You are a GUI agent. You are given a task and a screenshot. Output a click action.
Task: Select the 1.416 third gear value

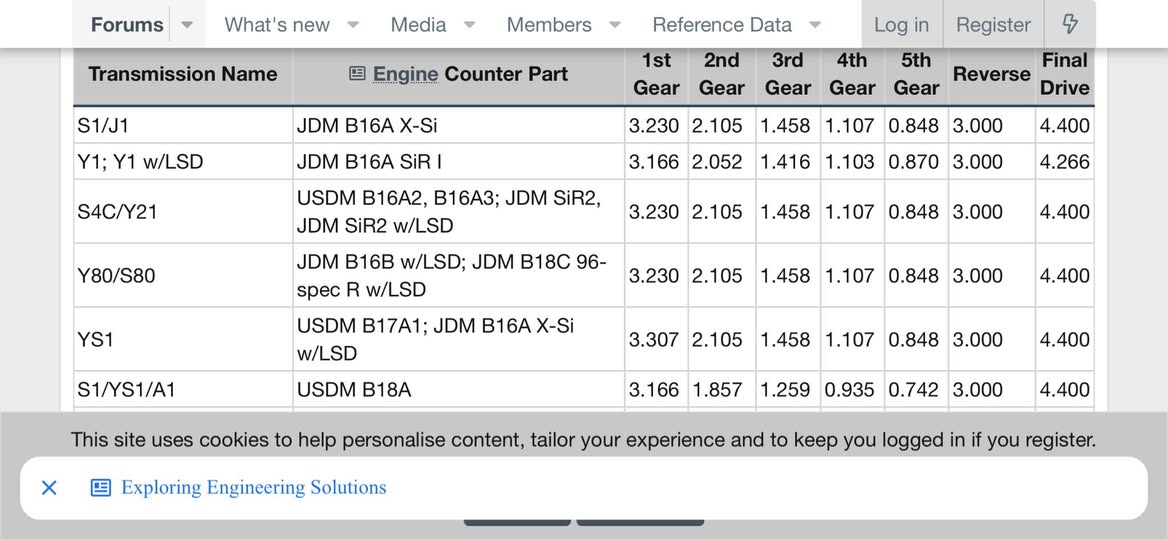(787, 162)
